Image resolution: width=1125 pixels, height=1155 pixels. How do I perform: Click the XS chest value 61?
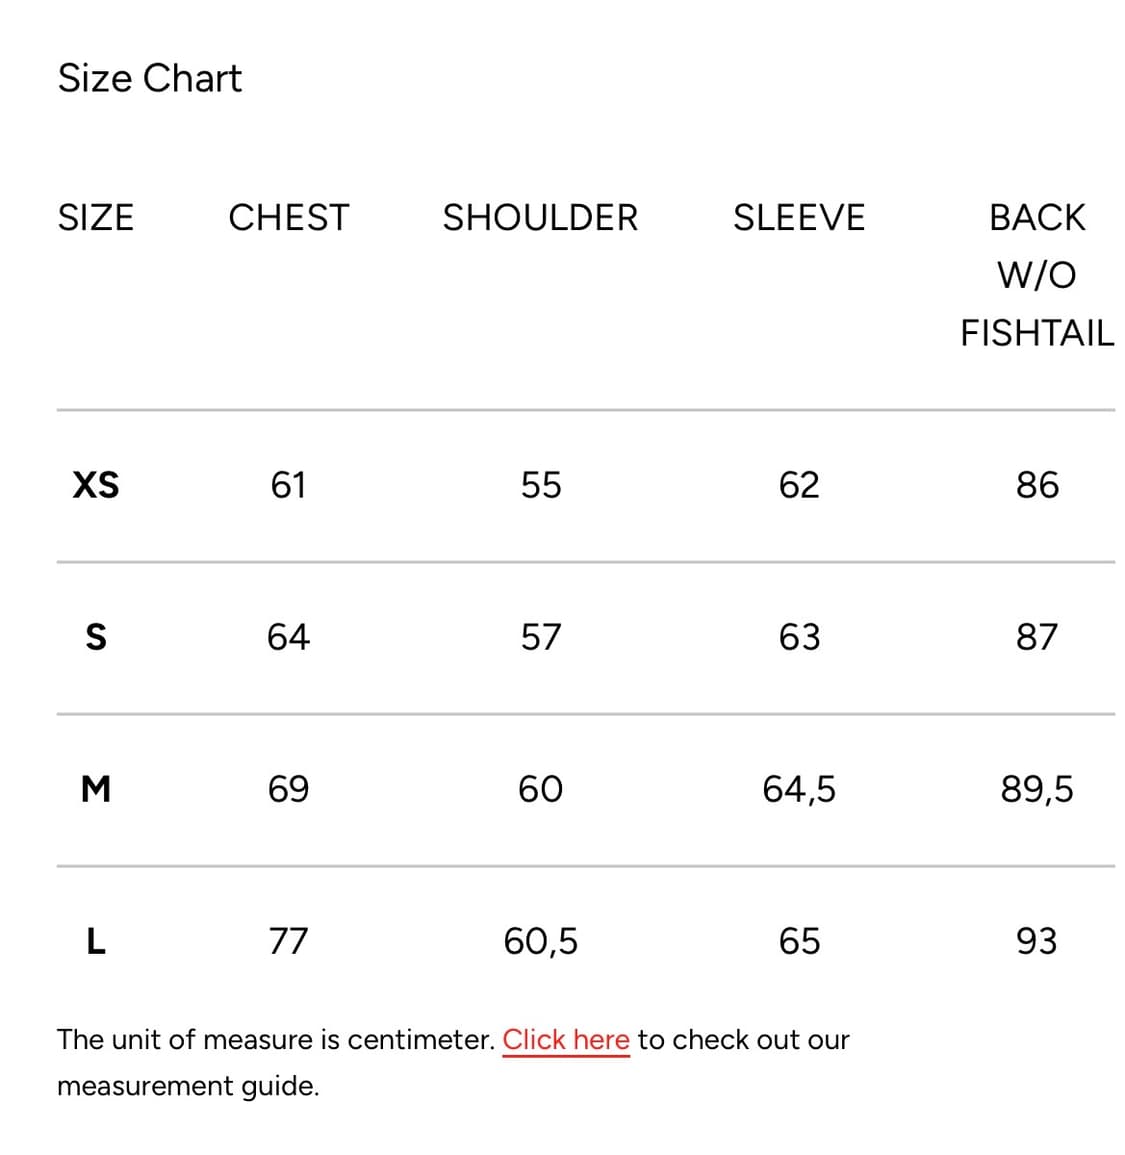click(x=288, y=485)
